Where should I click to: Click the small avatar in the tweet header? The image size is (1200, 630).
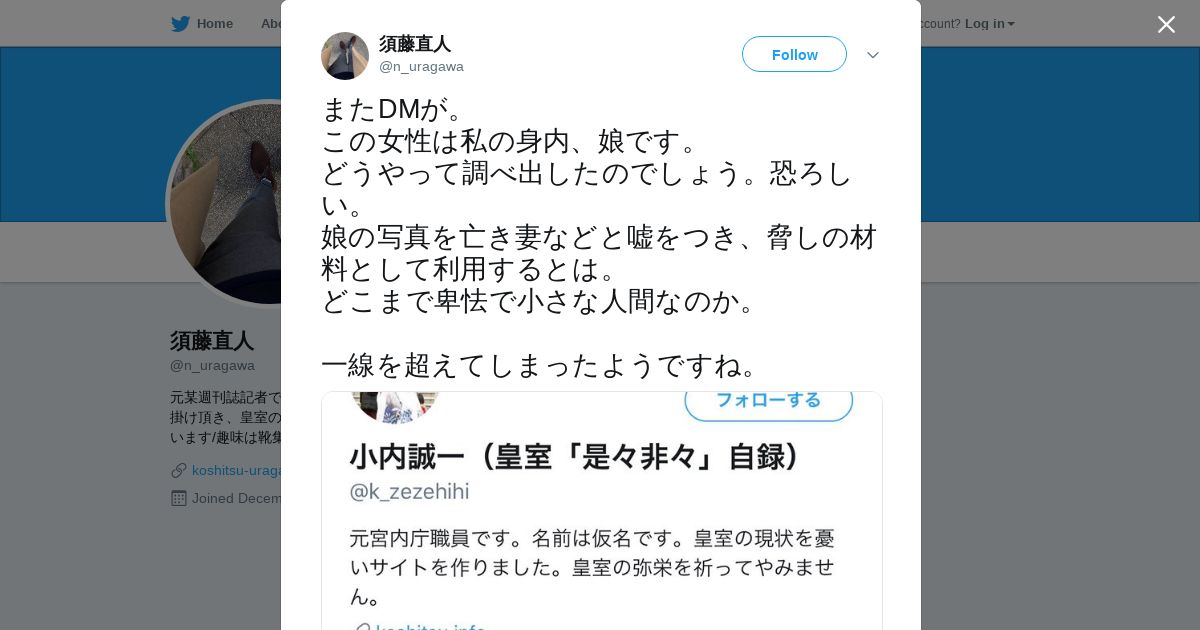[x=345, y=56]
